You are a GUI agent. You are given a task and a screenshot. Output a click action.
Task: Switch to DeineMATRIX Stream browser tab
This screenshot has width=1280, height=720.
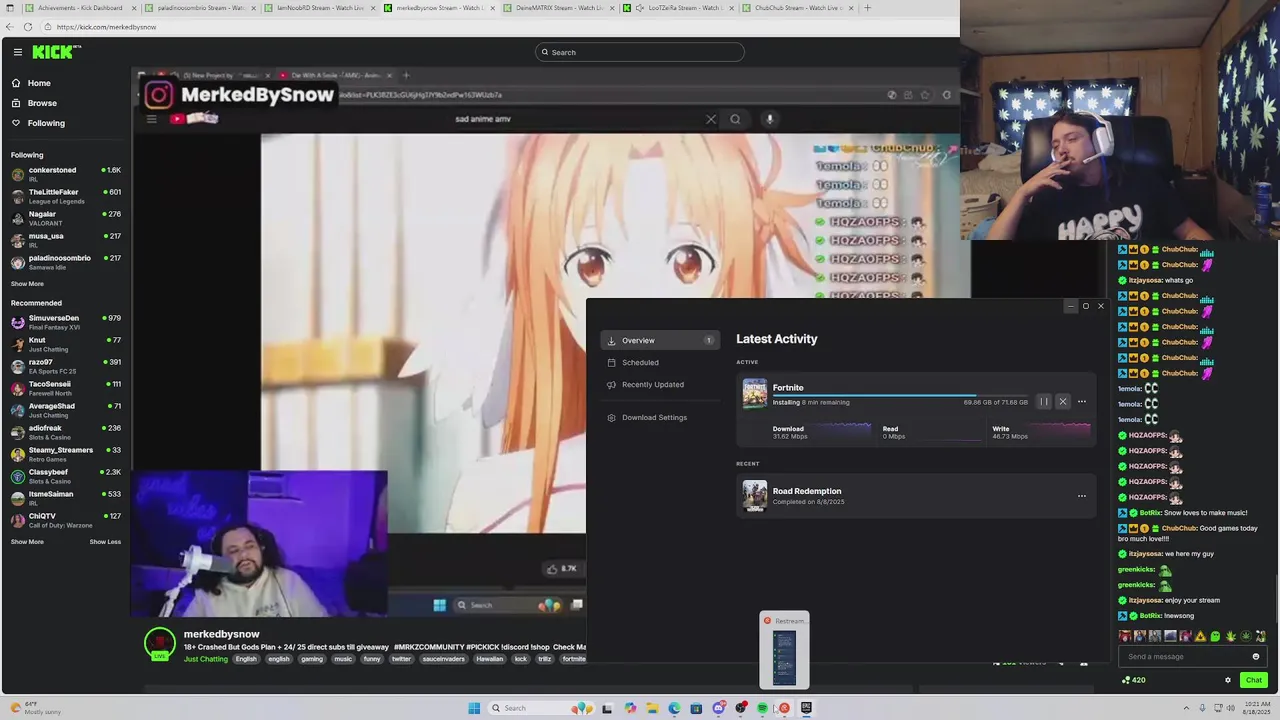coord(559,8)
